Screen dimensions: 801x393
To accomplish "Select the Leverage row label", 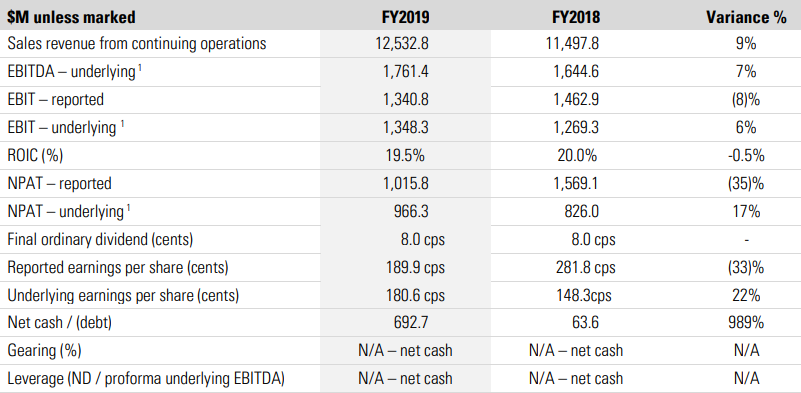I will click(x=146, y=379).
